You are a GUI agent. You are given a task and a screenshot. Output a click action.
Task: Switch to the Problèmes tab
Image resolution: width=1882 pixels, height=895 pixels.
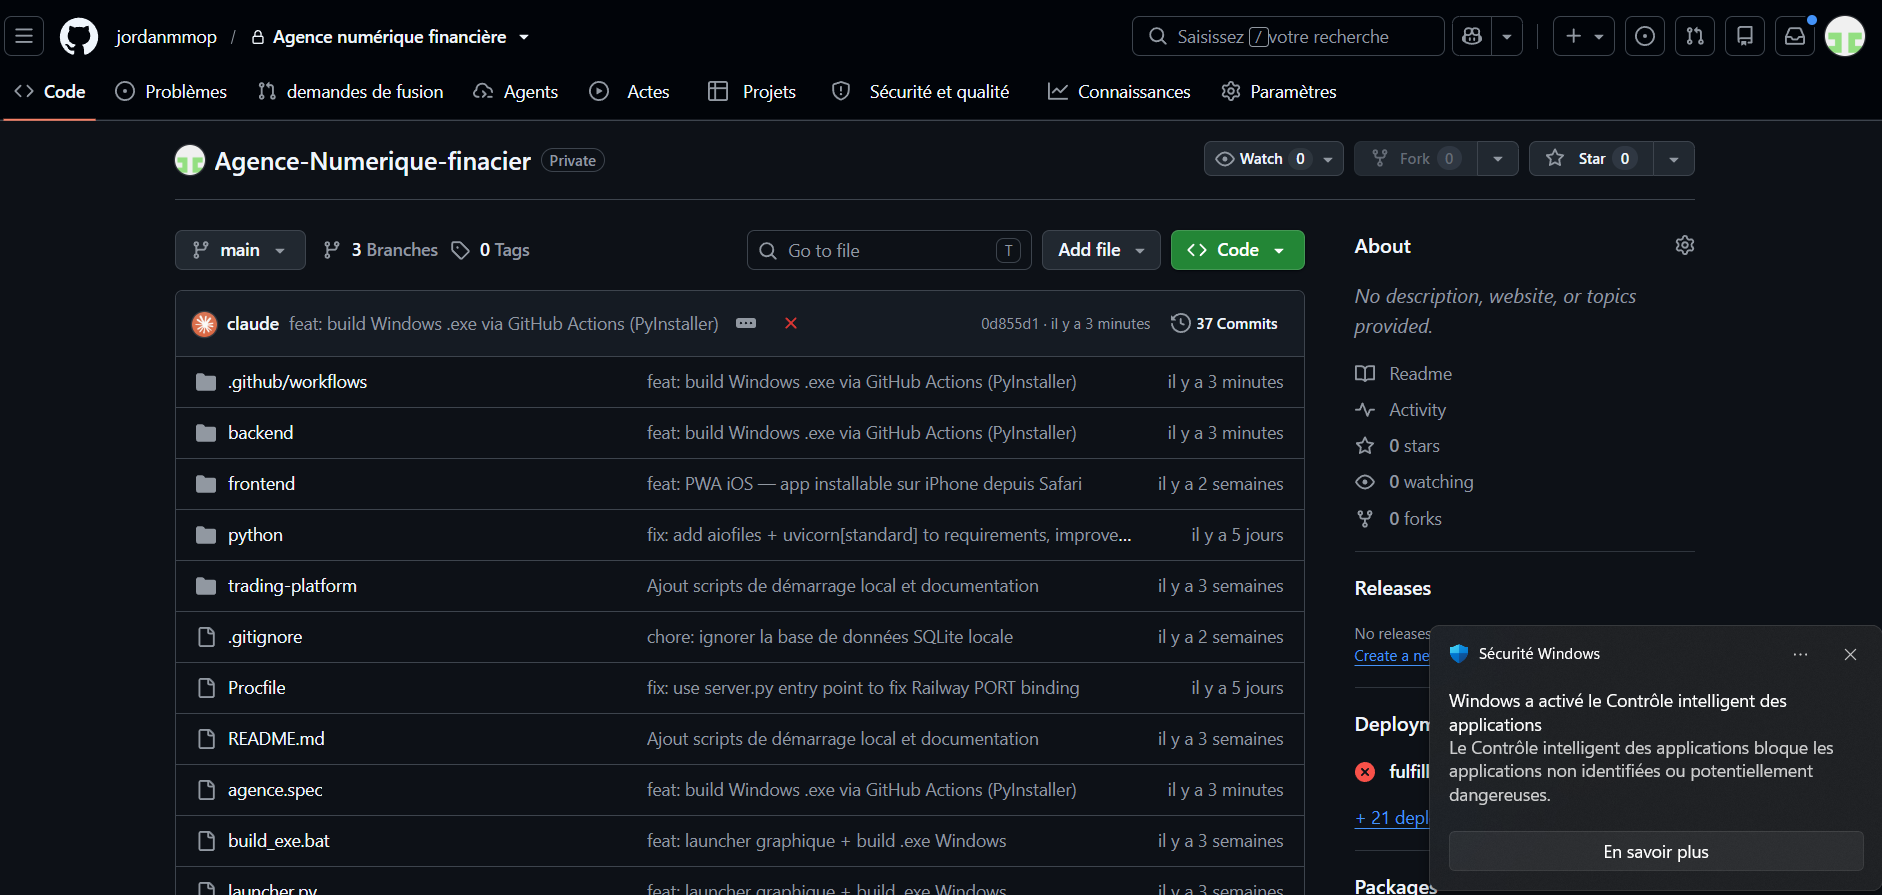171,91
